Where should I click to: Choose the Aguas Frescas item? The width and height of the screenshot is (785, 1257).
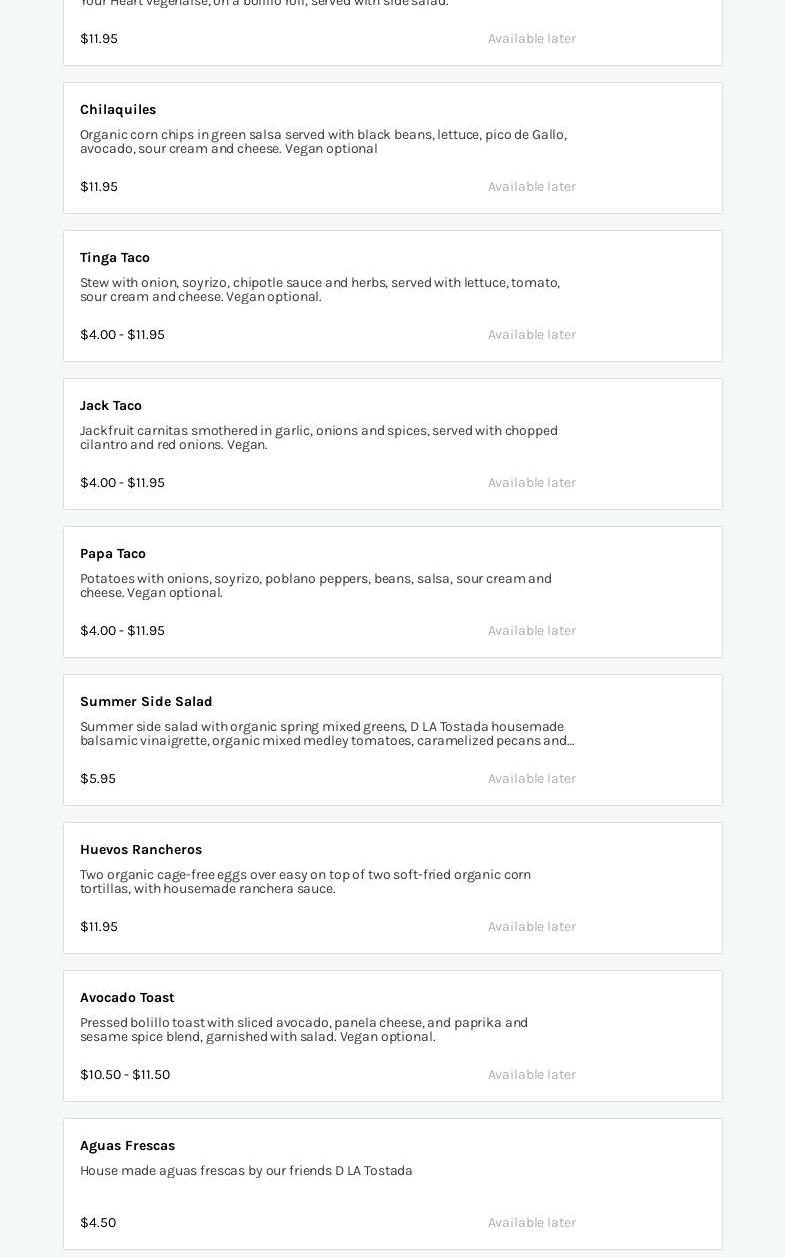[x=127, y=1146]
